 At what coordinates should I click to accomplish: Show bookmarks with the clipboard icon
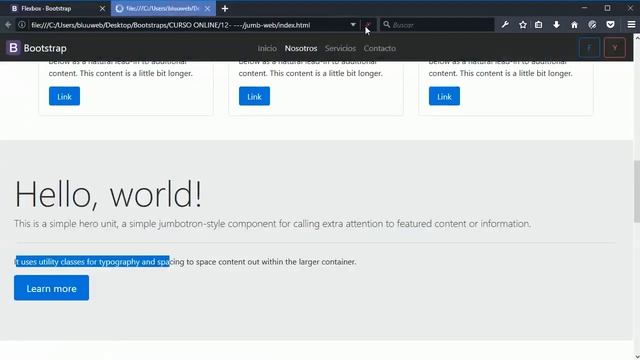click(539, 25)
